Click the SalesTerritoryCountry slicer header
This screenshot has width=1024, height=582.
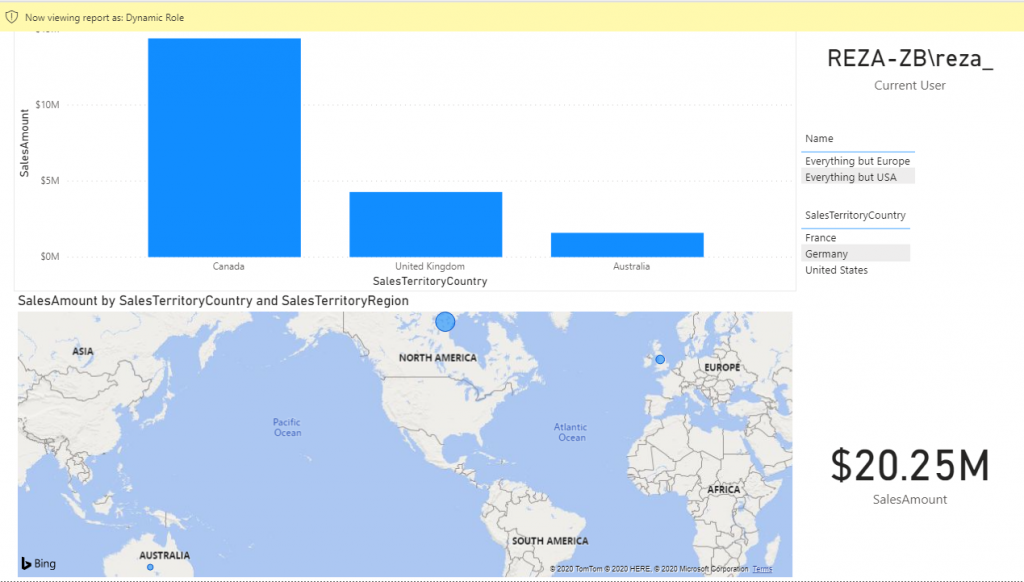[855, 215]
